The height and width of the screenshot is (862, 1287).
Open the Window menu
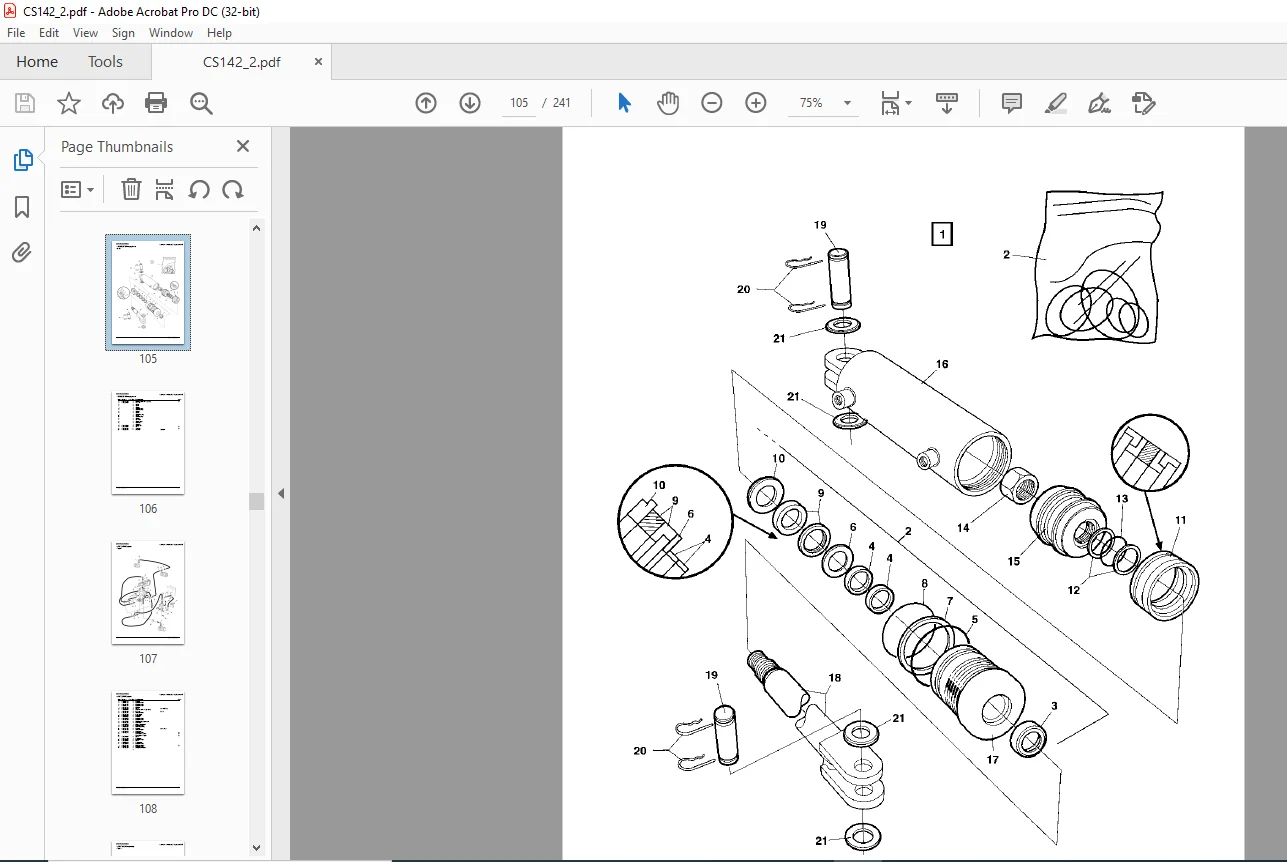tap(171, 33)
